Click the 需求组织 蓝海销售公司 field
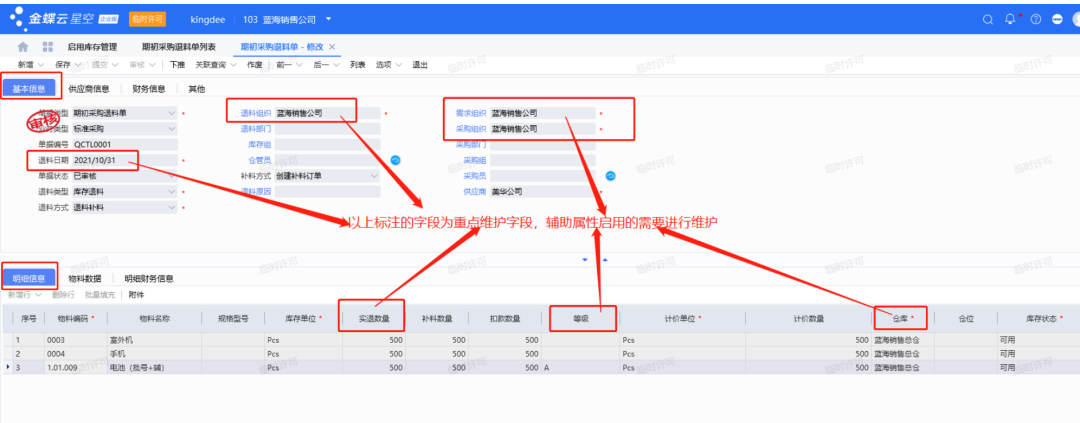1080x423 pixels. (543, 112)
